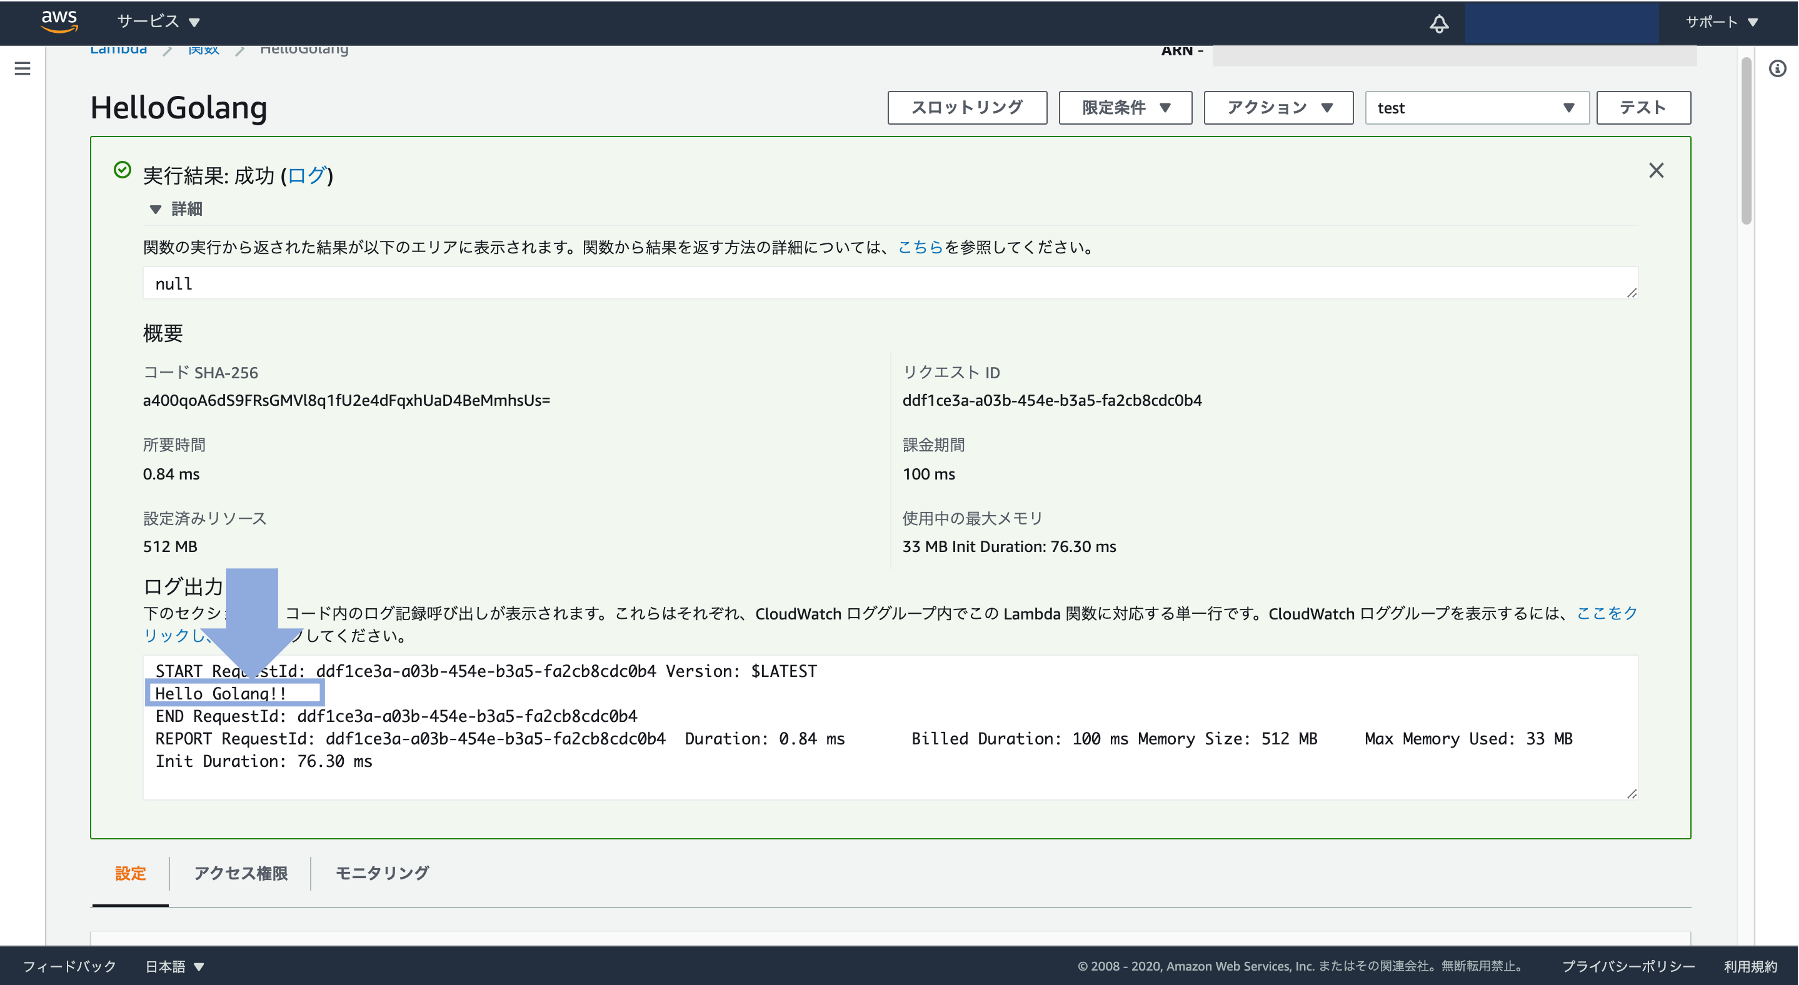This screenshot has width=1799, height=985.
Task: Click the Hello Golang!! log line
Action: point(221,694)
